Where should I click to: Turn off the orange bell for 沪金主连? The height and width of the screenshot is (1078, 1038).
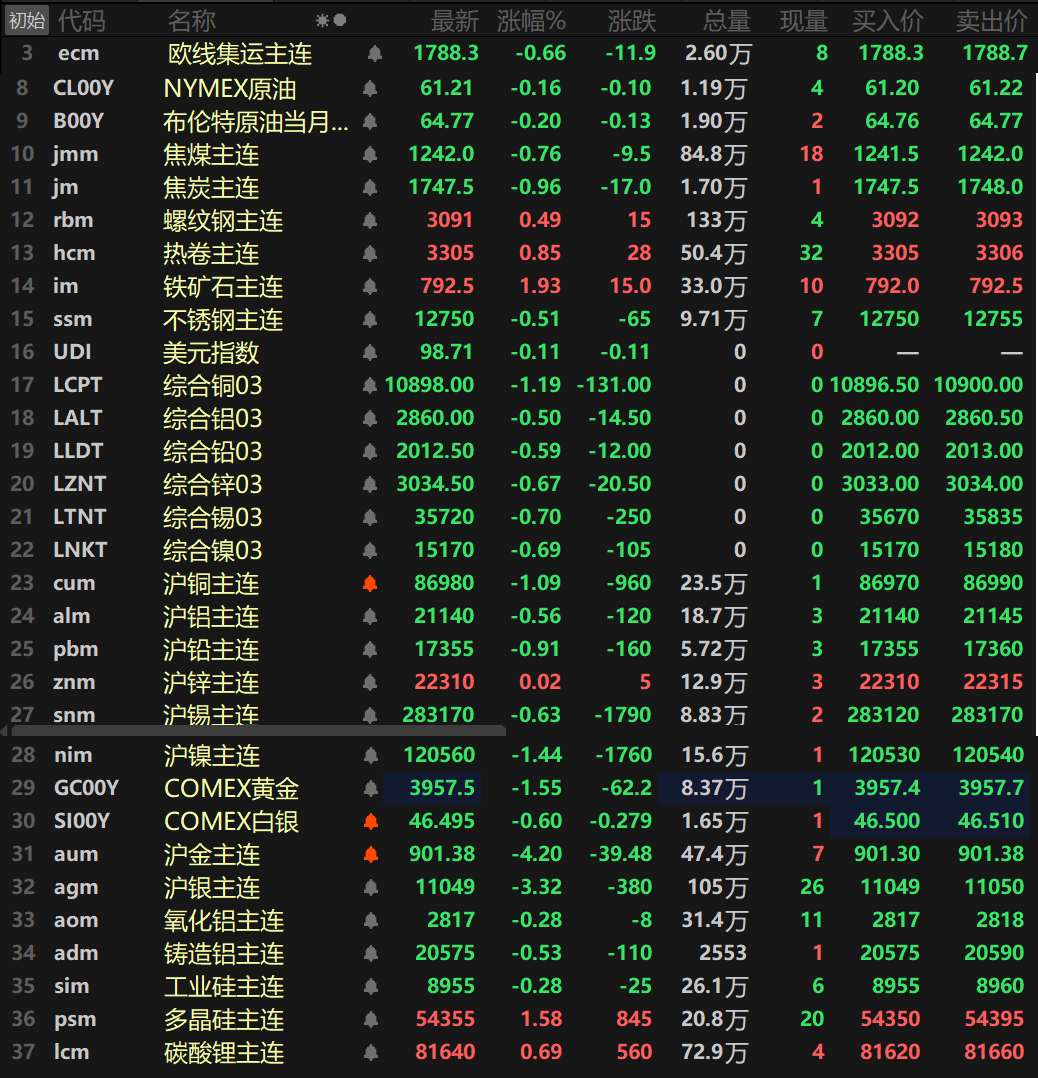point(371,855)
